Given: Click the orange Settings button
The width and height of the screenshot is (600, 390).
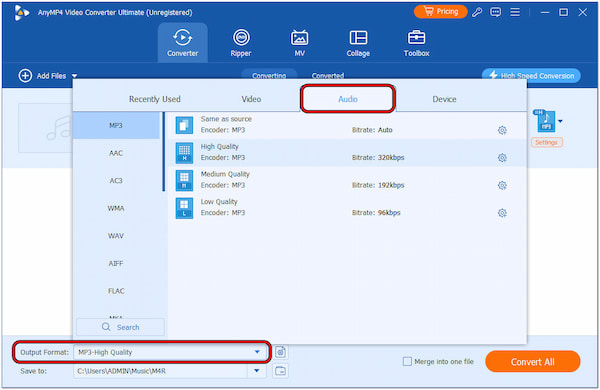Looking at the screenshot, I should coord(546,142).
